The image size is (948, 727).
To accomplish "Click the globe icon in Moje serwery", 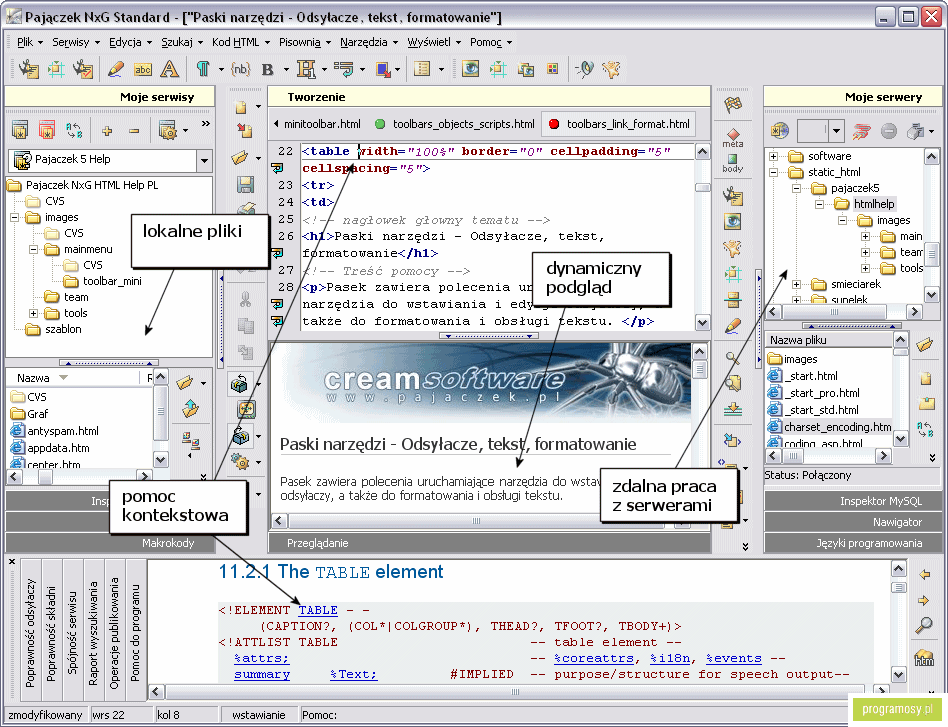I will click(780, 130).
